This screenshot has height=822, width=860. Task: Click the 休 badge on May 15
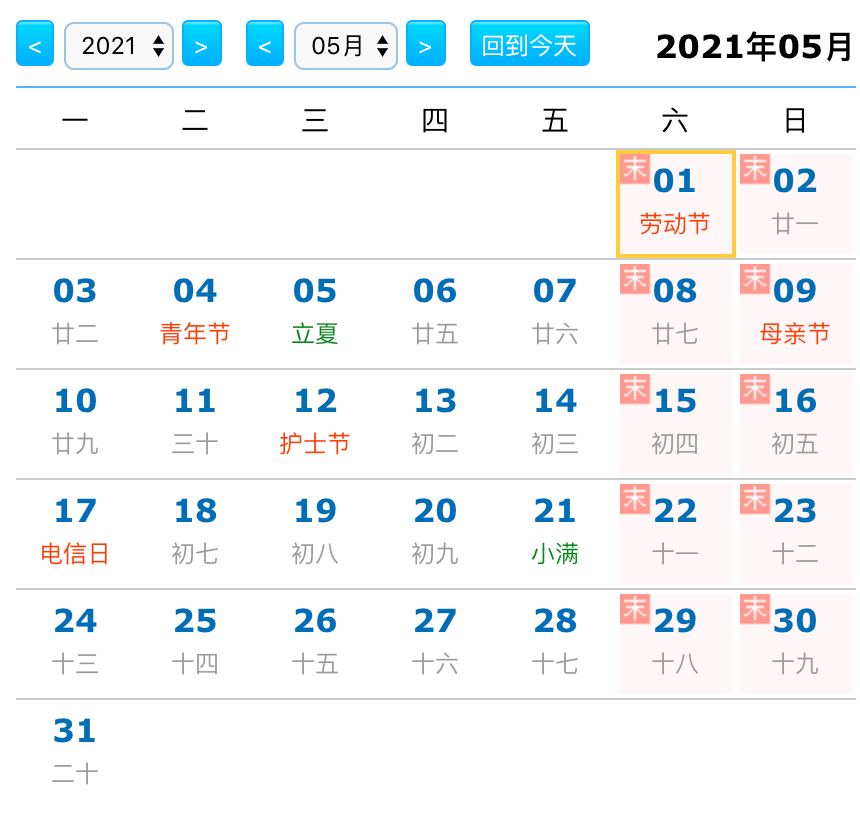click(635, 389)
